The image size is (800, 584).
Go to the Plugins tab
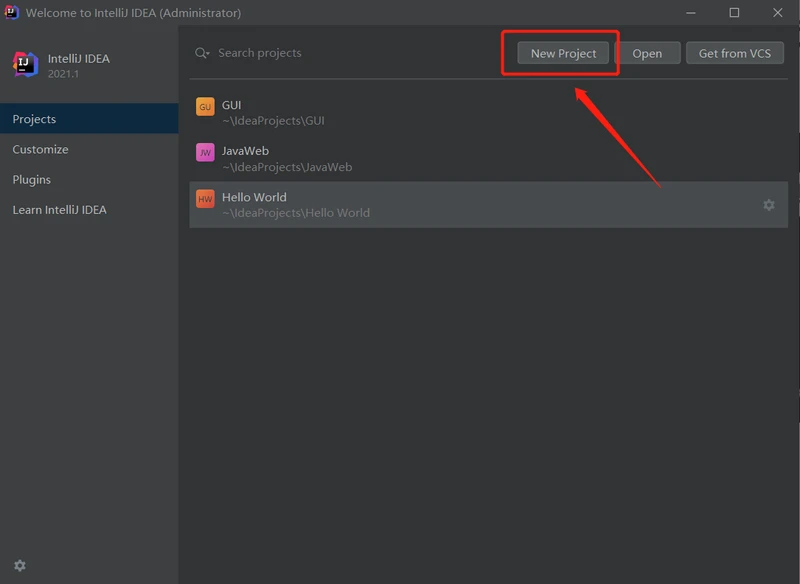(x=31, y=179)
